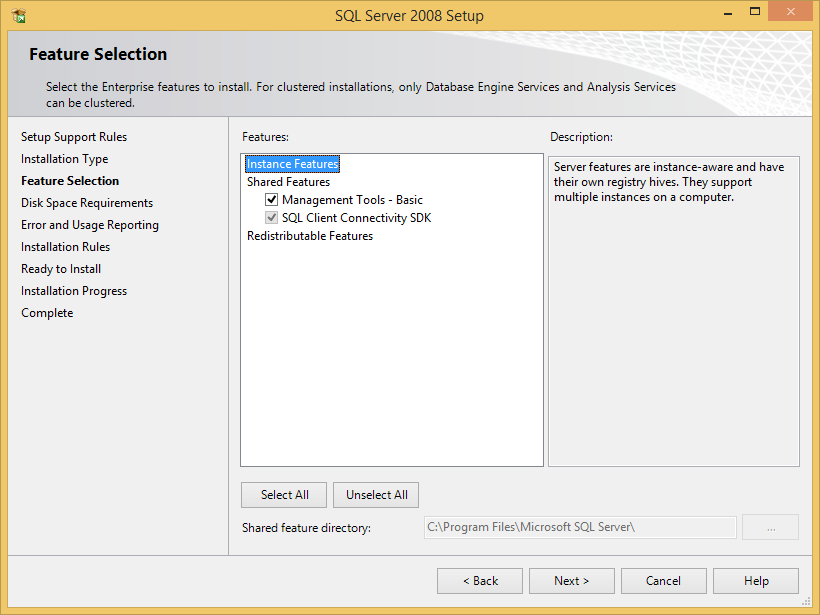This screenshot has height=615, width=820.
Task: Open Help for feature selection
Action: click(x=756, y=581)
